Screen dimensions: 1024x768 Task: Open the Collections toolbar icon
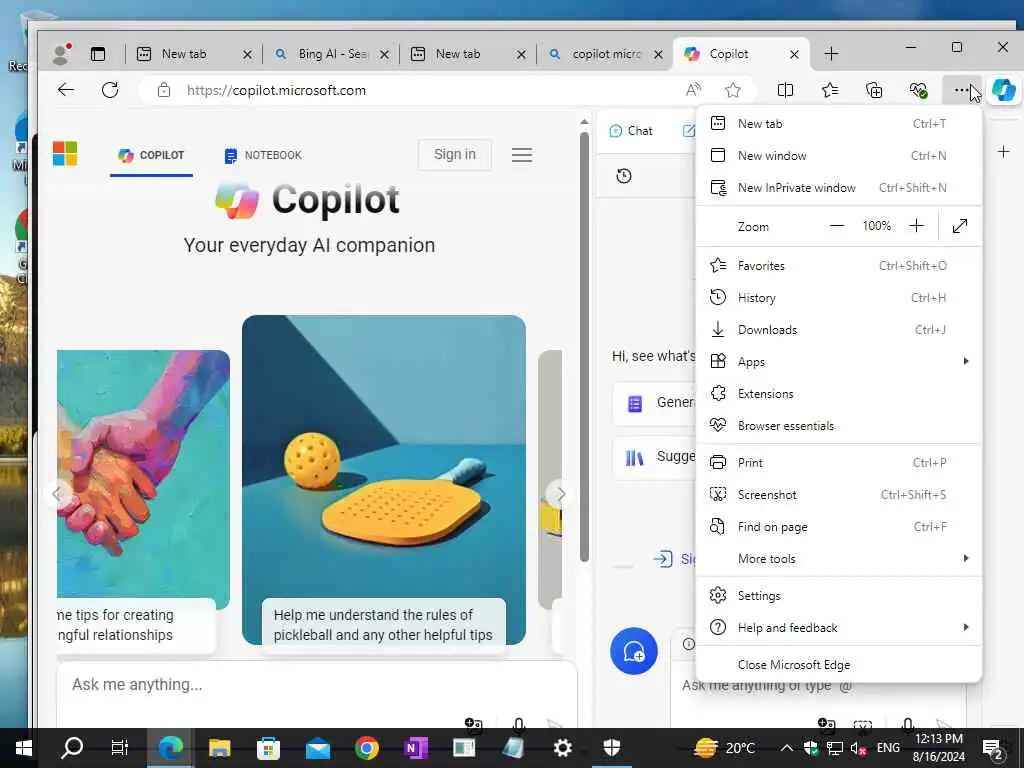[874, 90]
